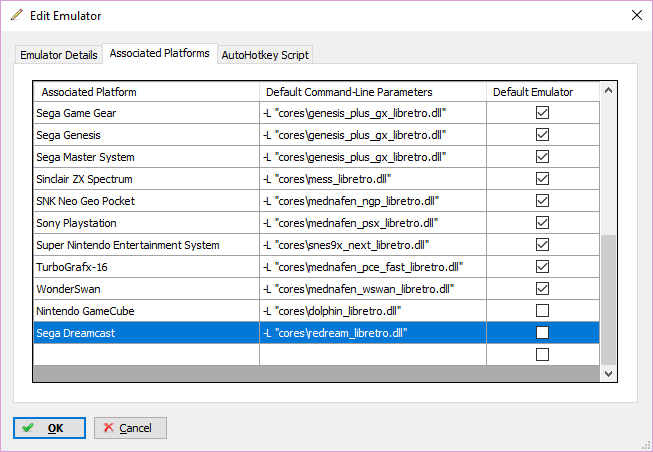Confirm changes with the OK button
This screenshot has width=653, height=452.
49,428
